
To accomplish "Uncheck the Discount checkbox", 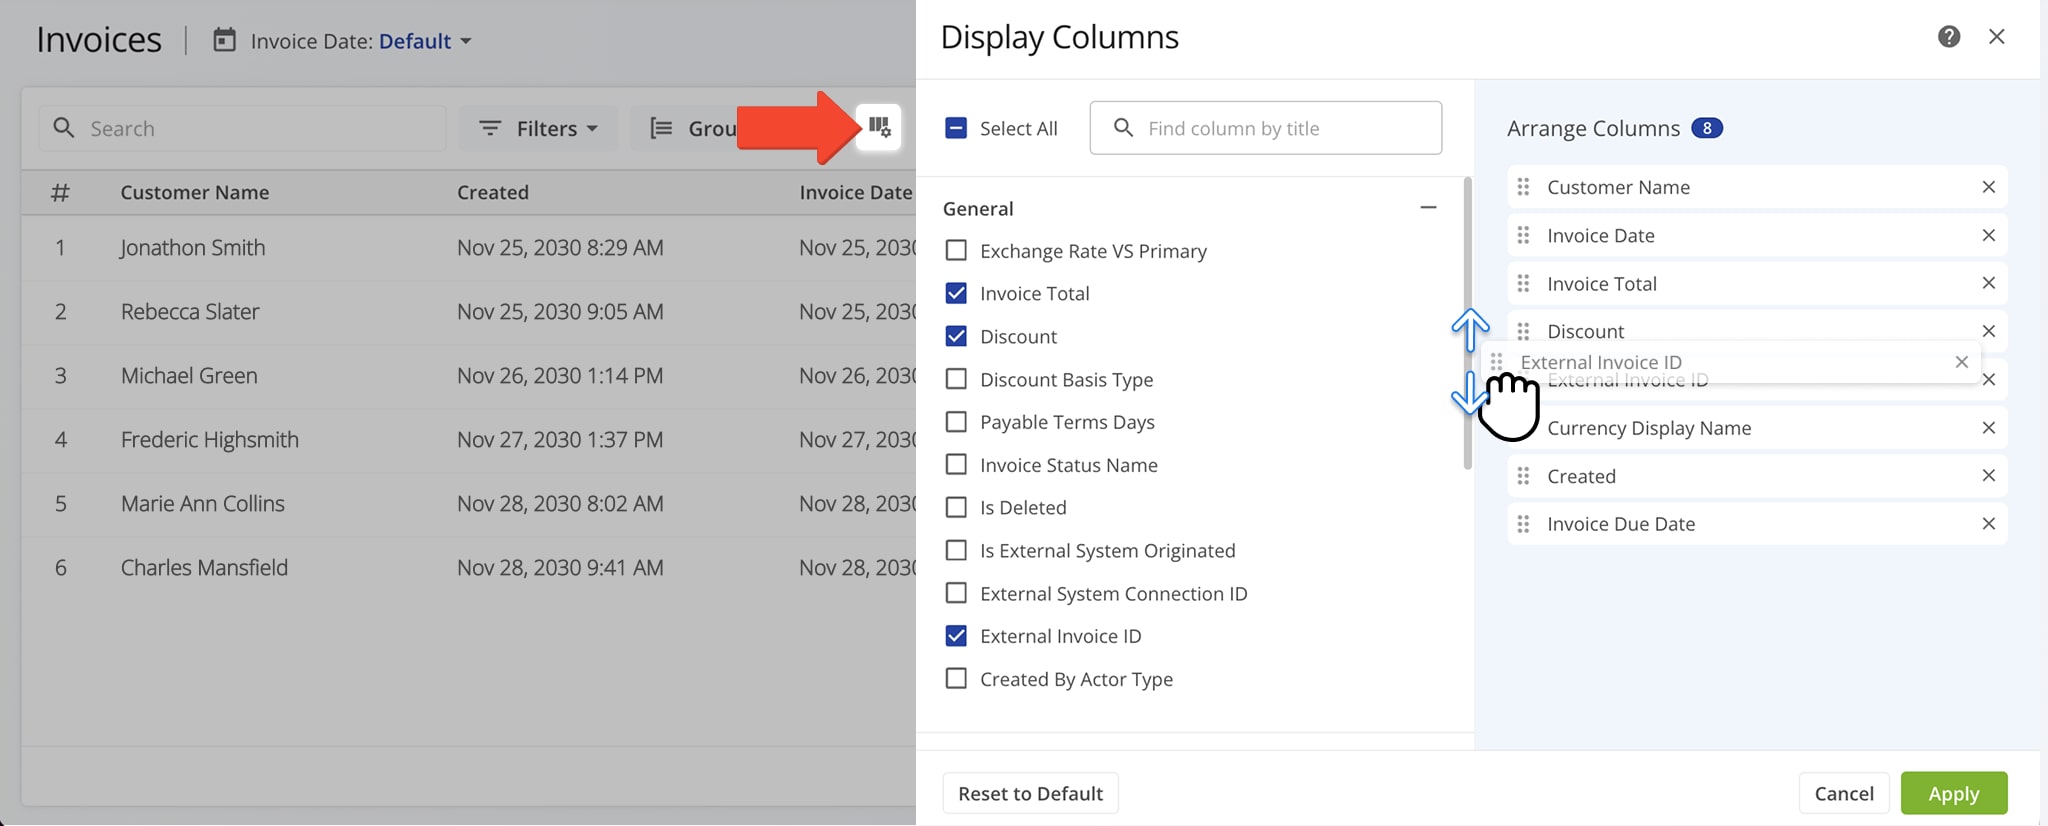I will tap(956, 336).
